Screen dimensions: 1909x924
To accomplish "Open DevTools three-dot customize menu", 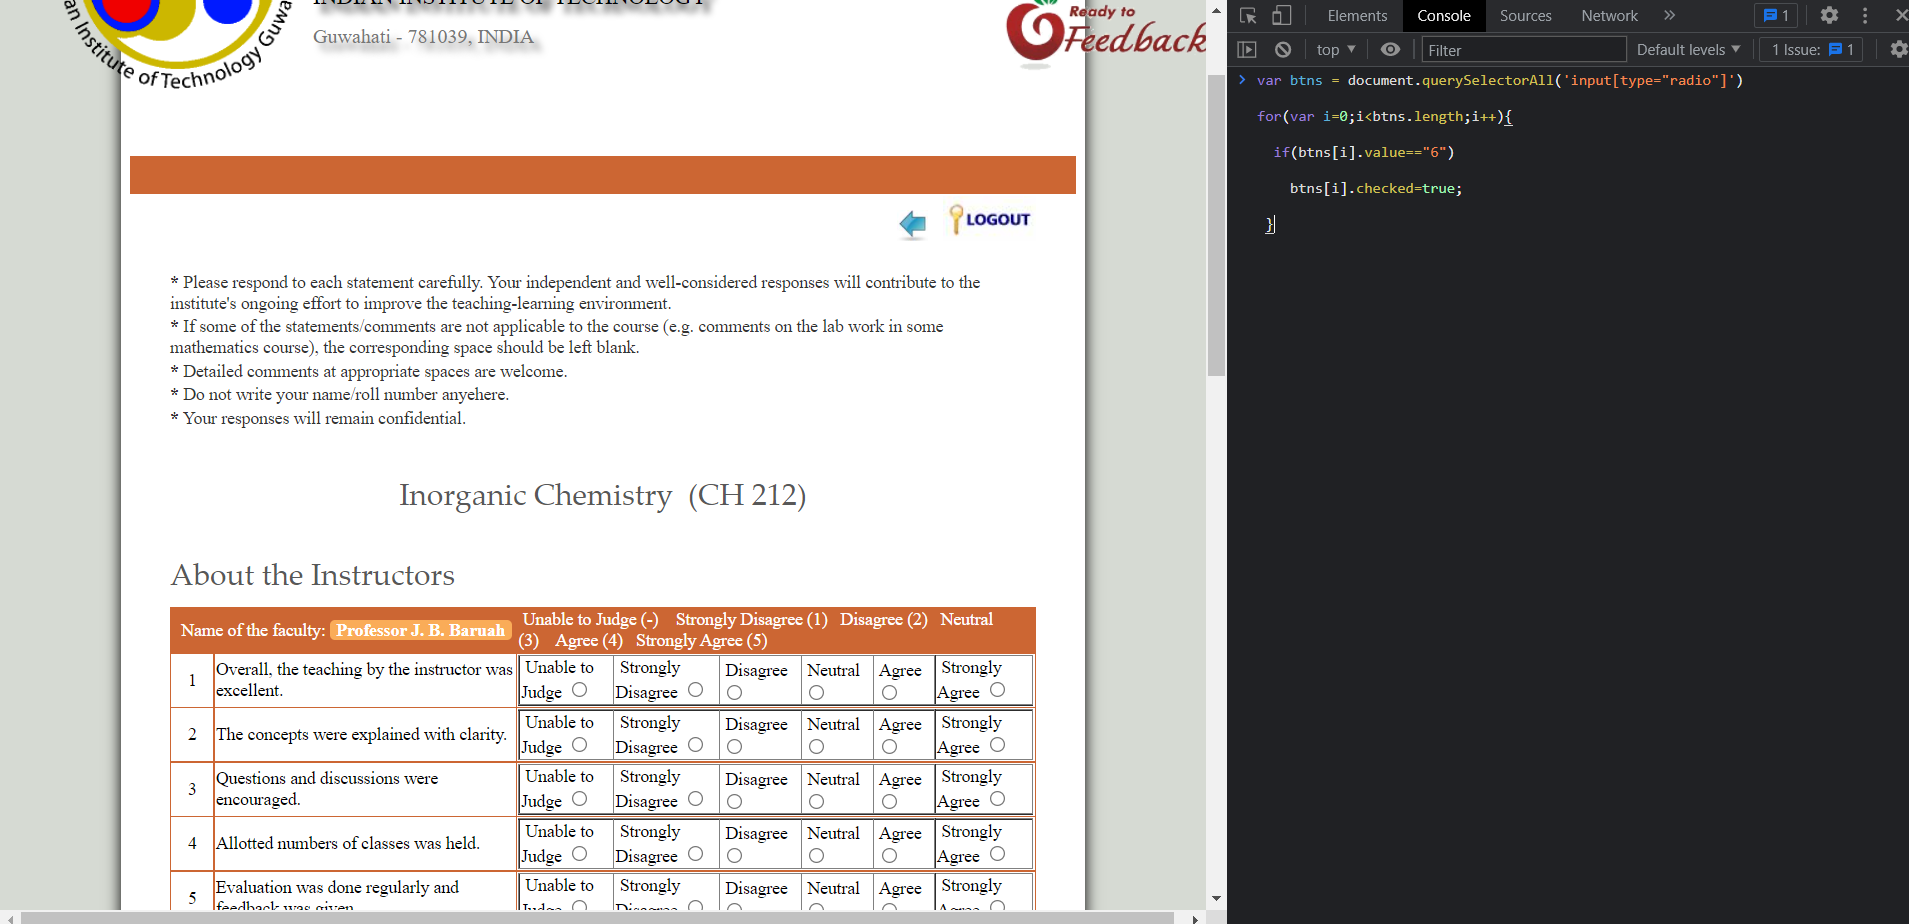I will pyautogui.click(x=1865, y=15).
